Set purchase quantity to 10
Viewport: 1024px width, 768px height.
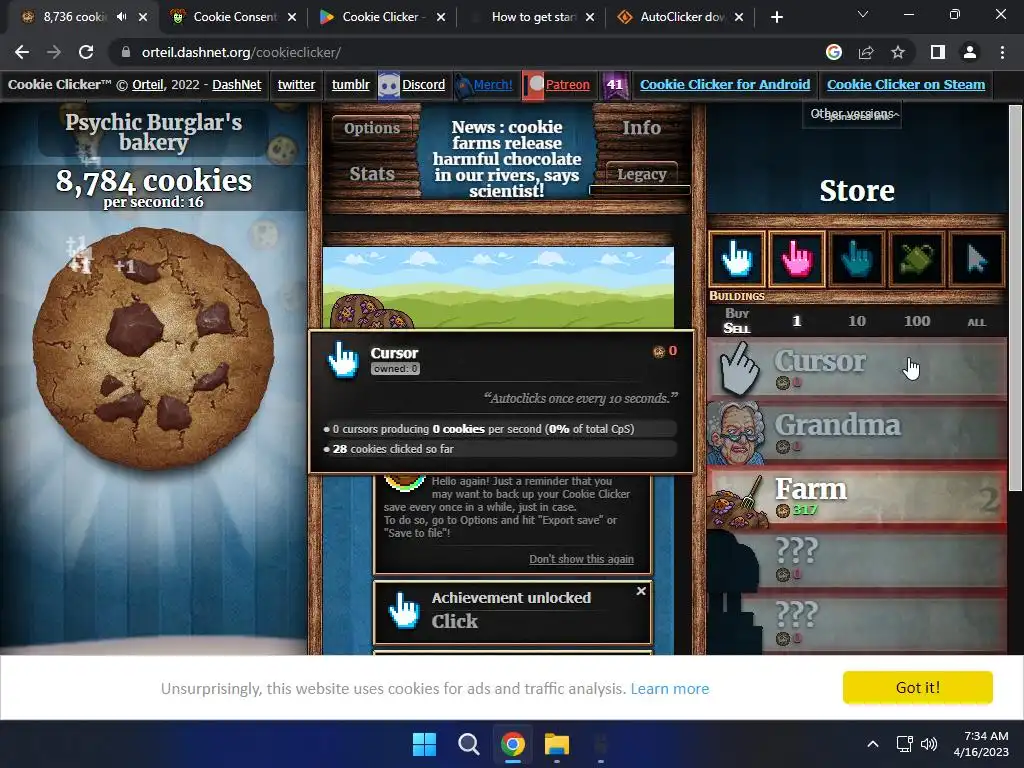tap(857, 321)
